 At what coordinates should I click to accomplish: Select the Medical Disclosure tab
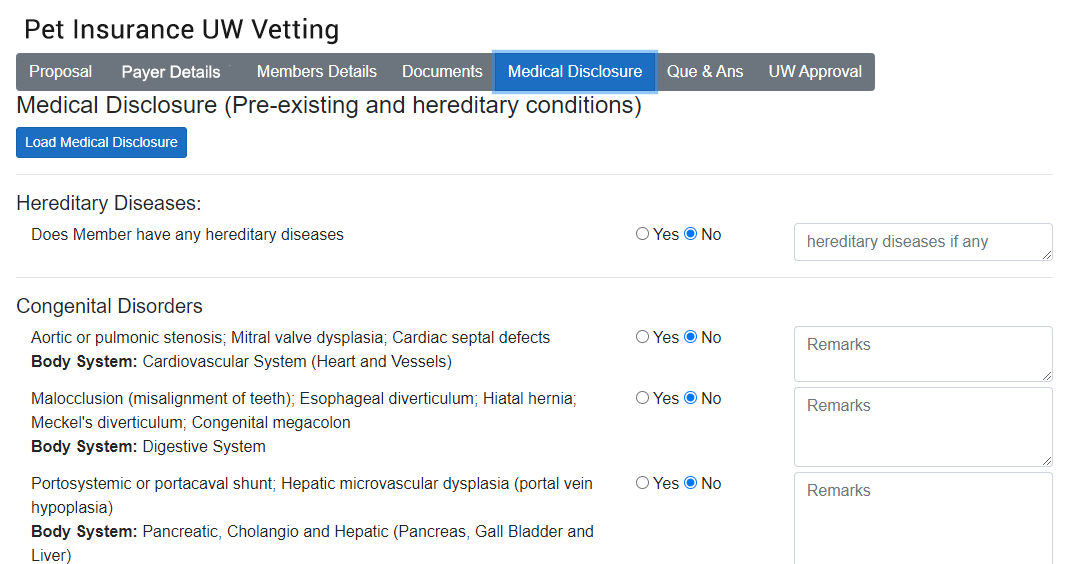coord(575,72)
